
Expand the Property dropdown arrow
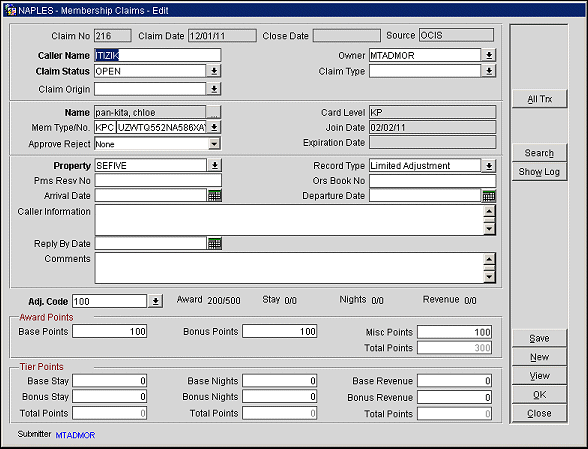214,165
